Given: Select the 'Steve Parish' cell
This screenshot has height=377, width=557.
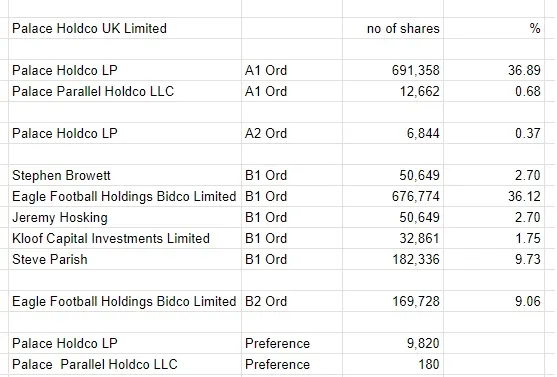Looking at the screenshot, I should pos(125,259).
